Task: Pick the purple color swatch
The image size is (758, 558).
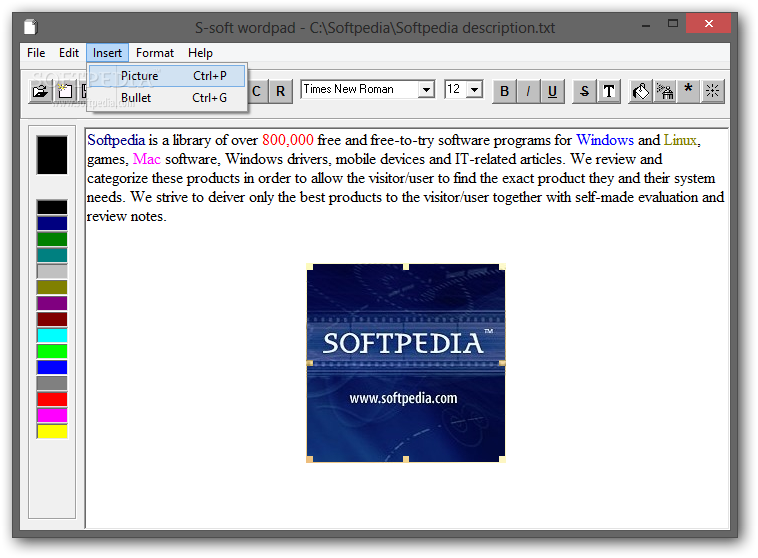Action: [52, 303]
